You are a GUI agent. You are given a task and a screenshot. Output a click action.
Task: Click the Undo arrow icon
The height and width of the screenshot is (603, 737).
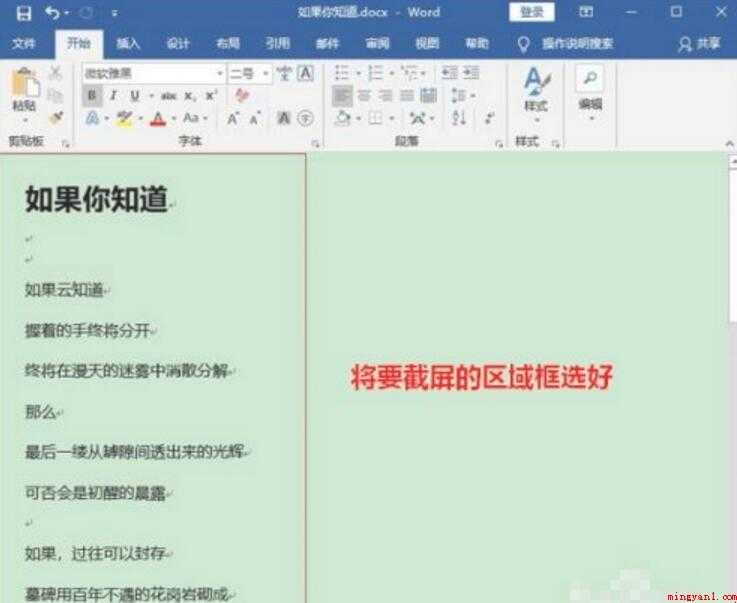point(52,13)
